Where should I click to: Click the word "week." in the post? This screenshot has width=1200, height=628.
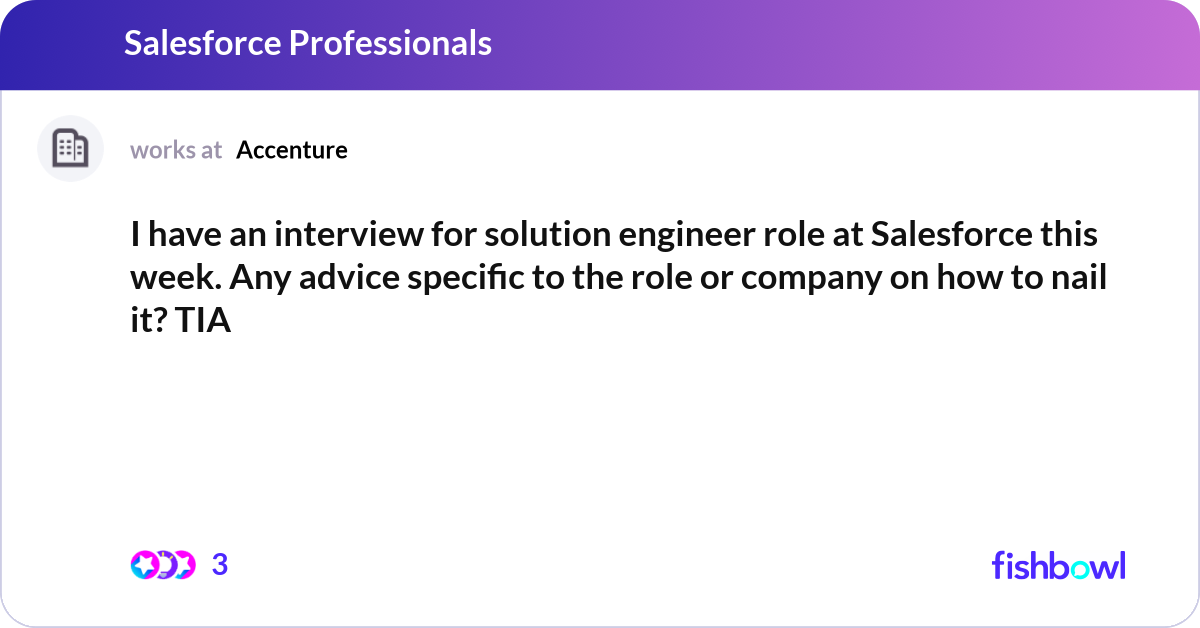click(174, 279)
